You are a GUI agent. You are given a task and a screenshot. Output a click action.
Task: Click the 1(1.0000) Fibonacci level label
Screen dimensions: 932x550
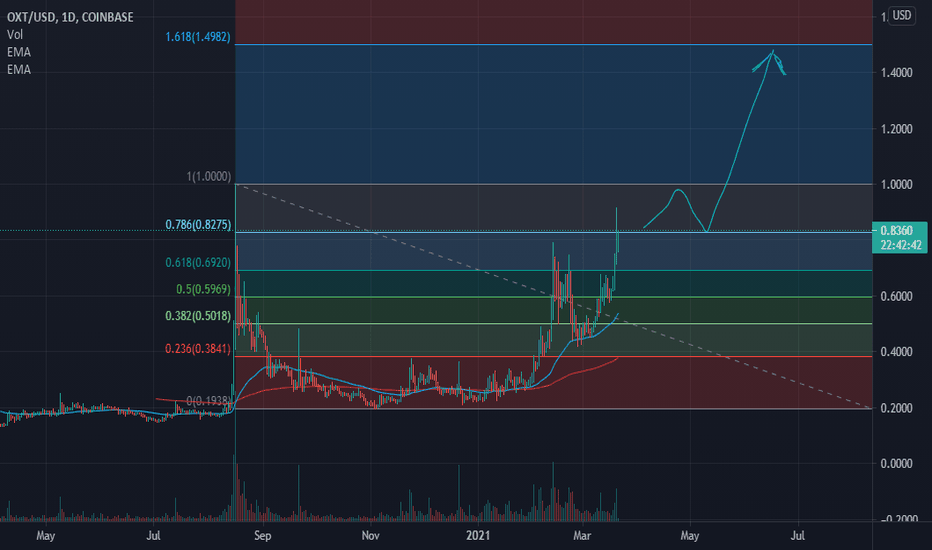pyautogui.click(x=209, y=177)
